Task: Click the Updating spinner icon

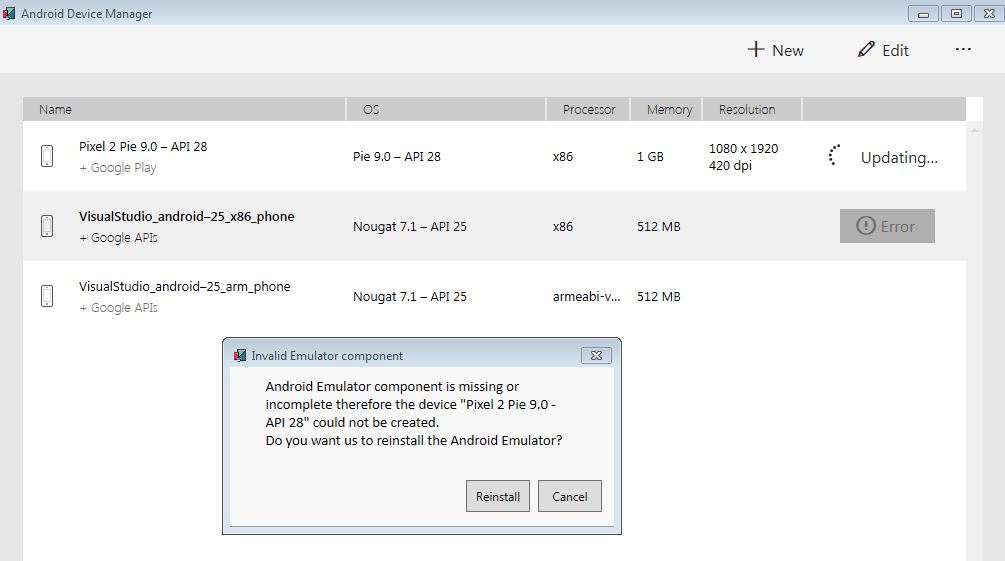Action: click(833, 155)
